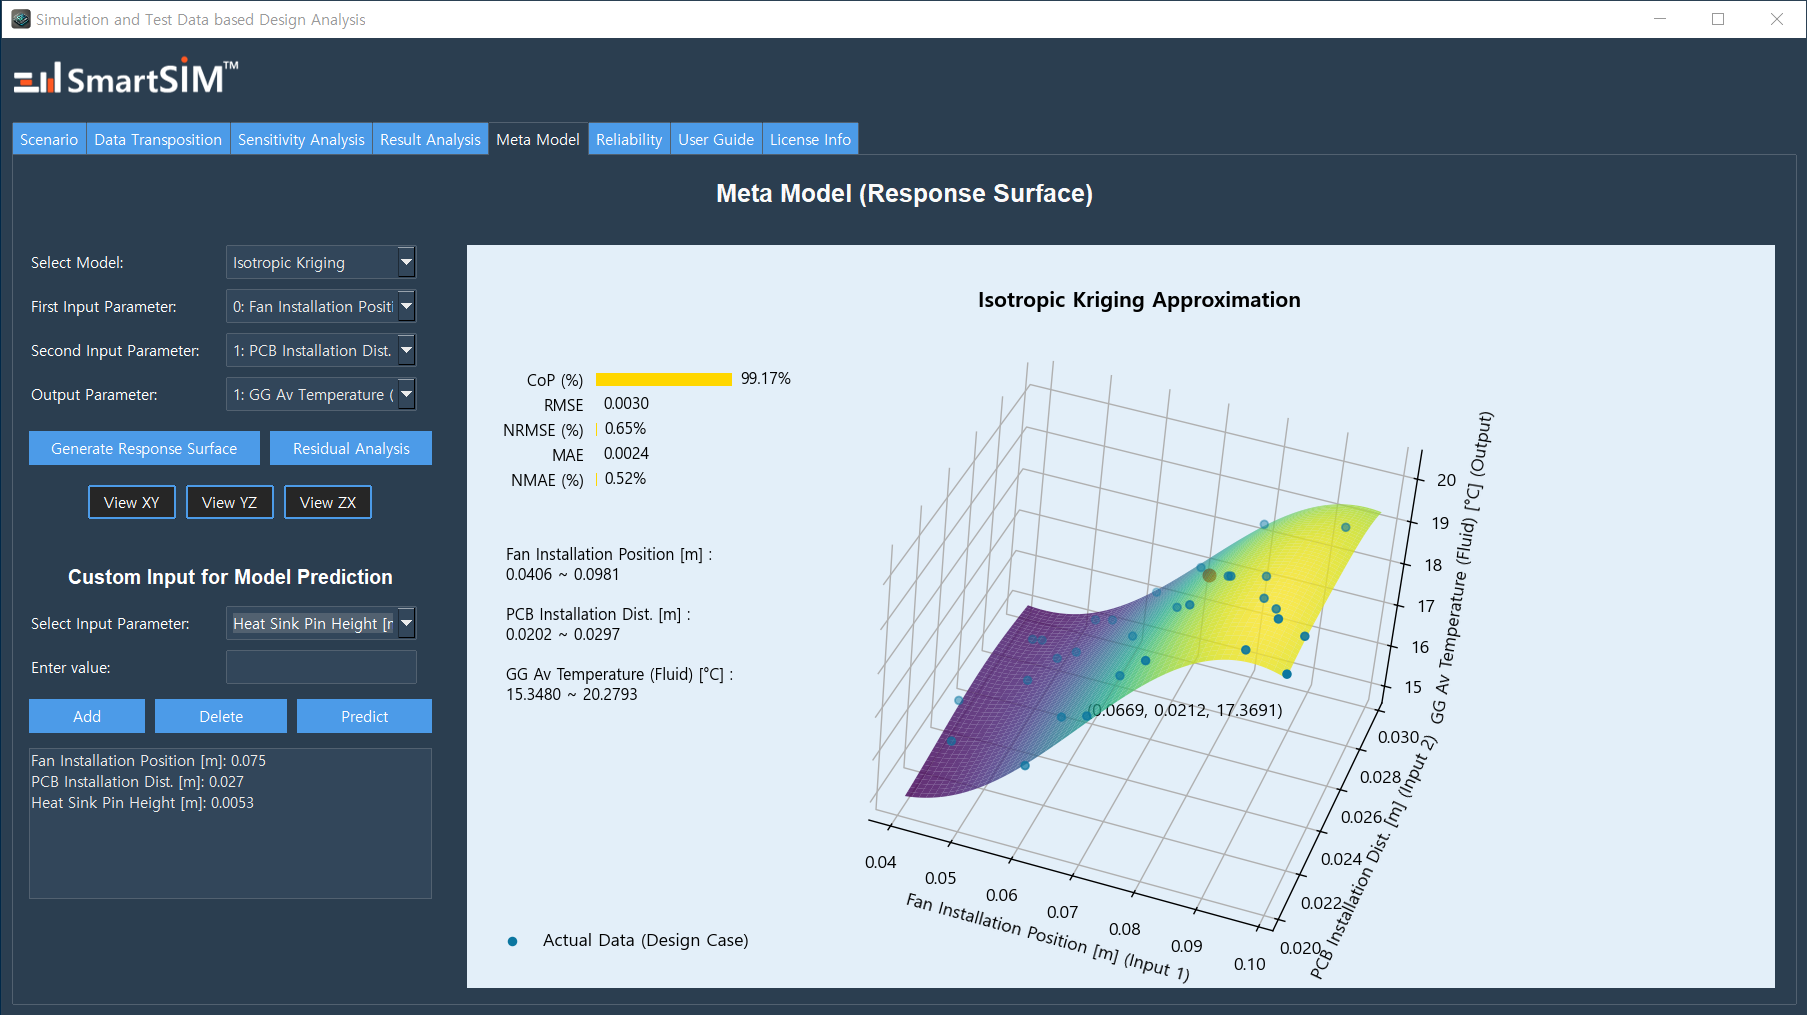Click the Enter value input field
This screenshot has width=1807, height=1015.
tap(321, 668)
